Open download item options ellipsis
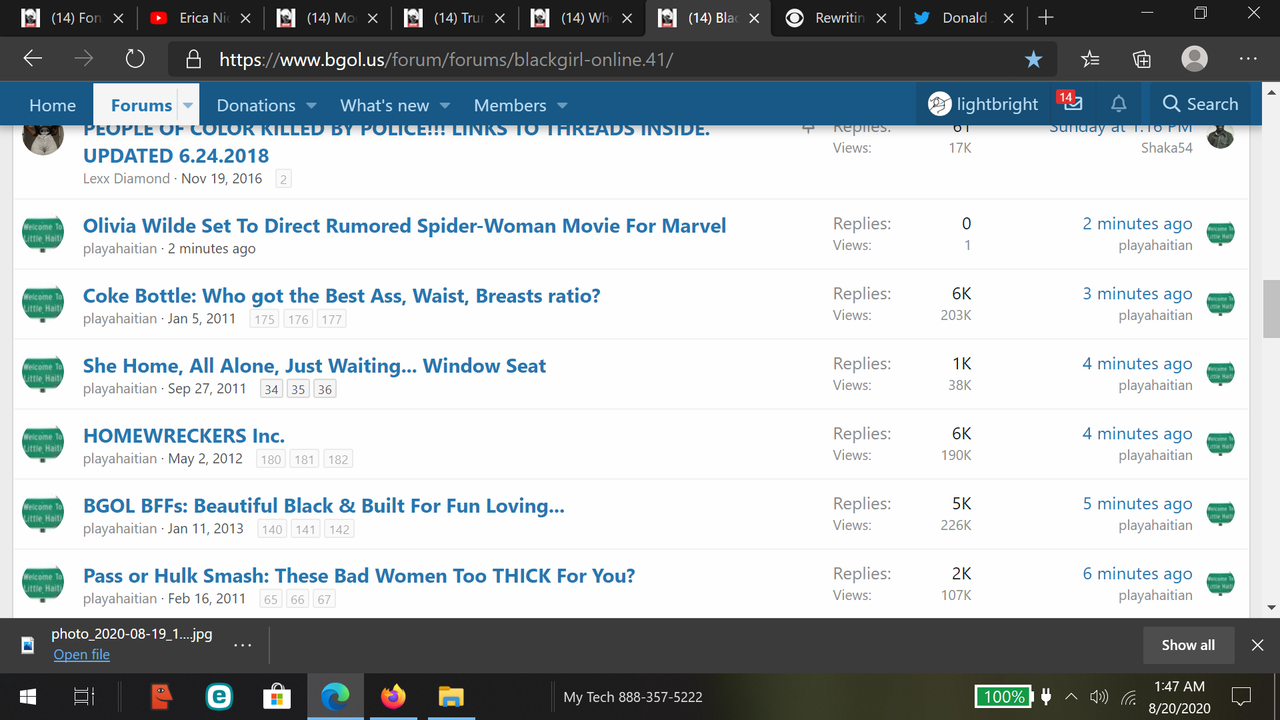Viewport: 1280px width, 720px height. 242,645
